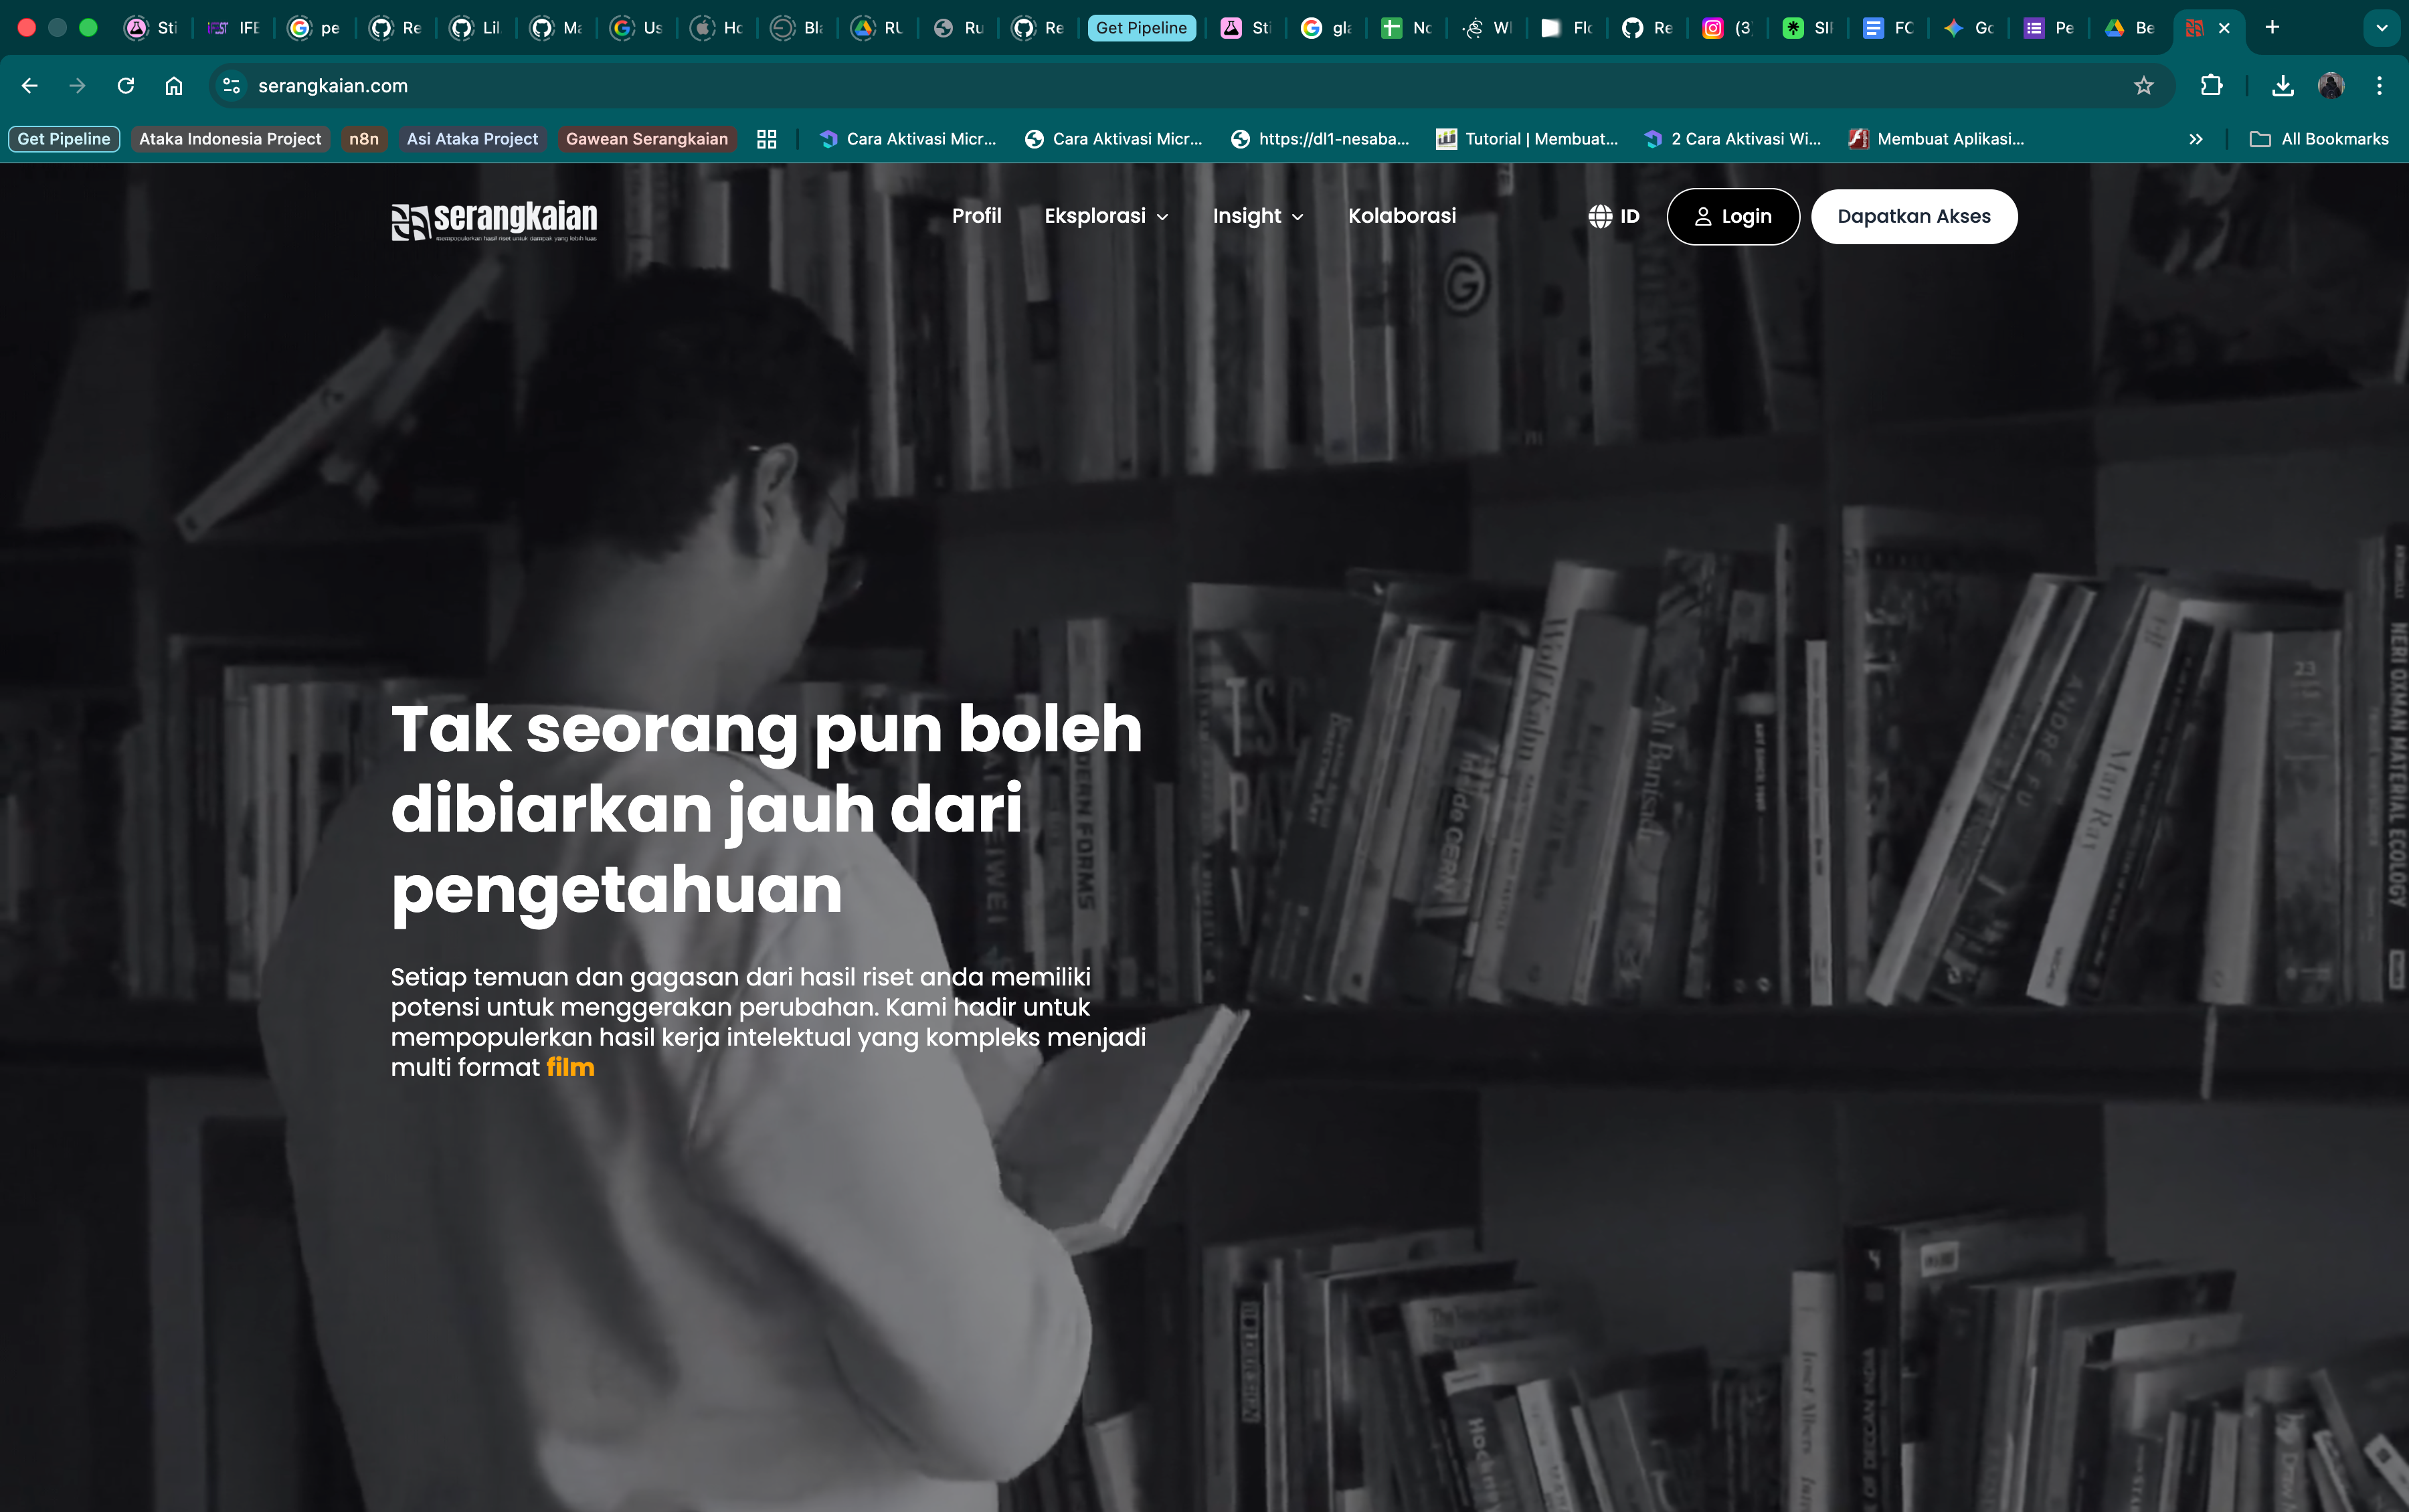Image resolution: width=2409 pixels, height=1512 pixels.
Task: Bookmark this page with the star
Action: pyautogui.click(x=2143, y=86)
